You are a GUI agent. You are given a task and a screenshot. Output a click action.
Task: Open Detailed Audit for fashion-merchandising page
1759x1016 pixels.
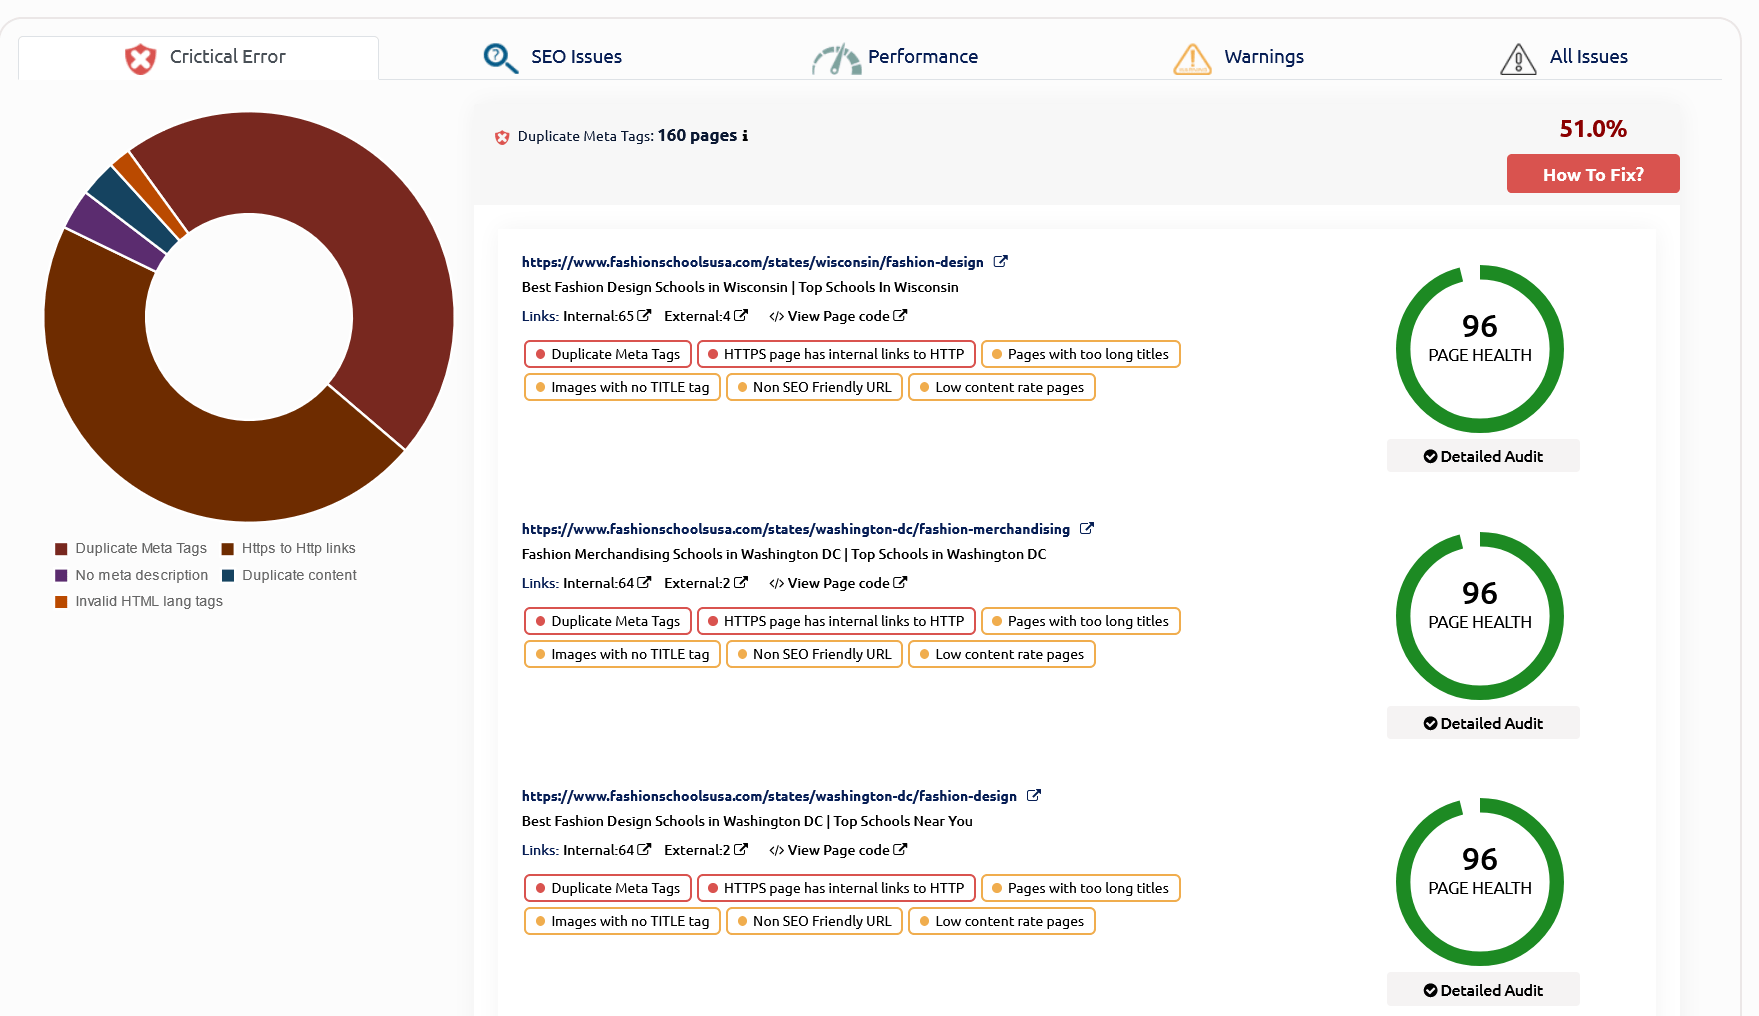point(1483,723)
